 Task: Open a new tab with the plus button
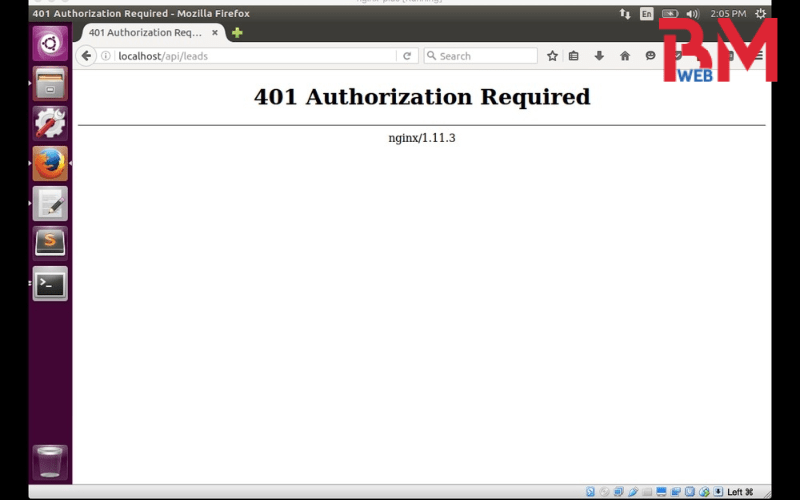click(x=237, y=33)
